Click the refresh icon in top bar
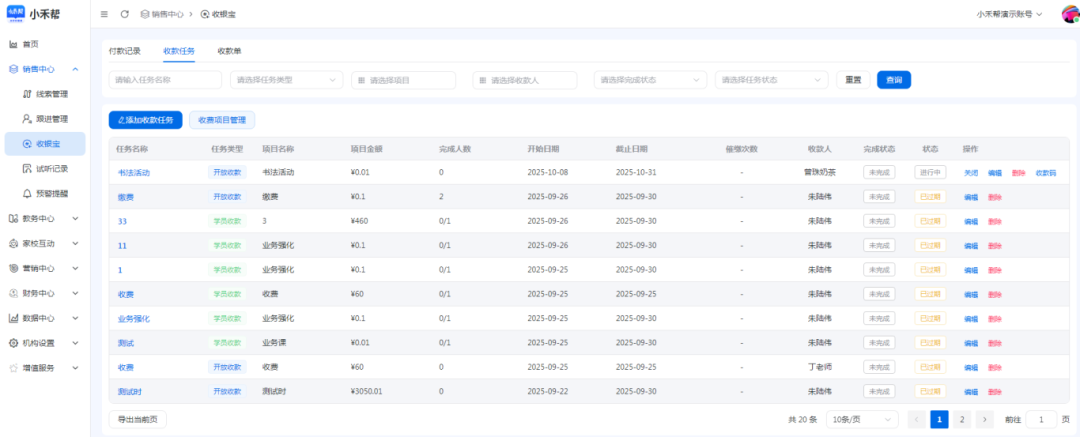 click(x=124, y=14)
